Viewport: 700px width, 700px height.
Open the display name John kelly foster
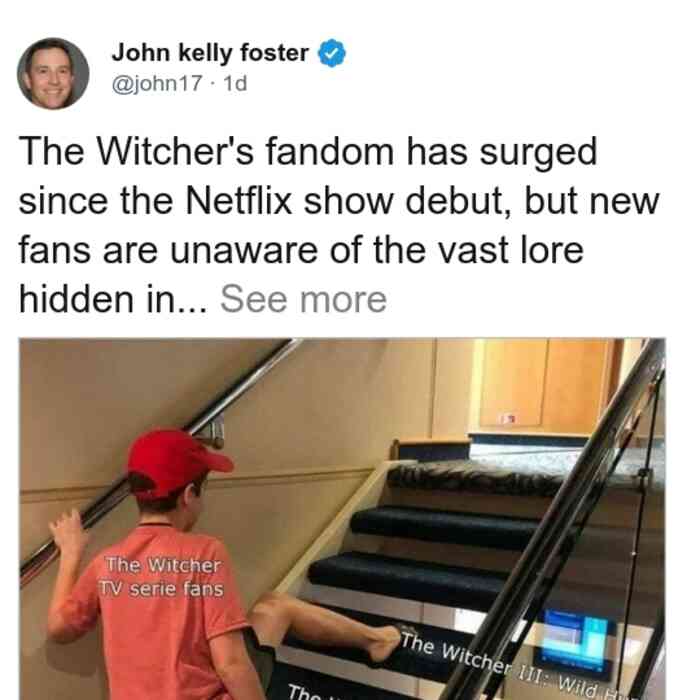pos(210,53)
